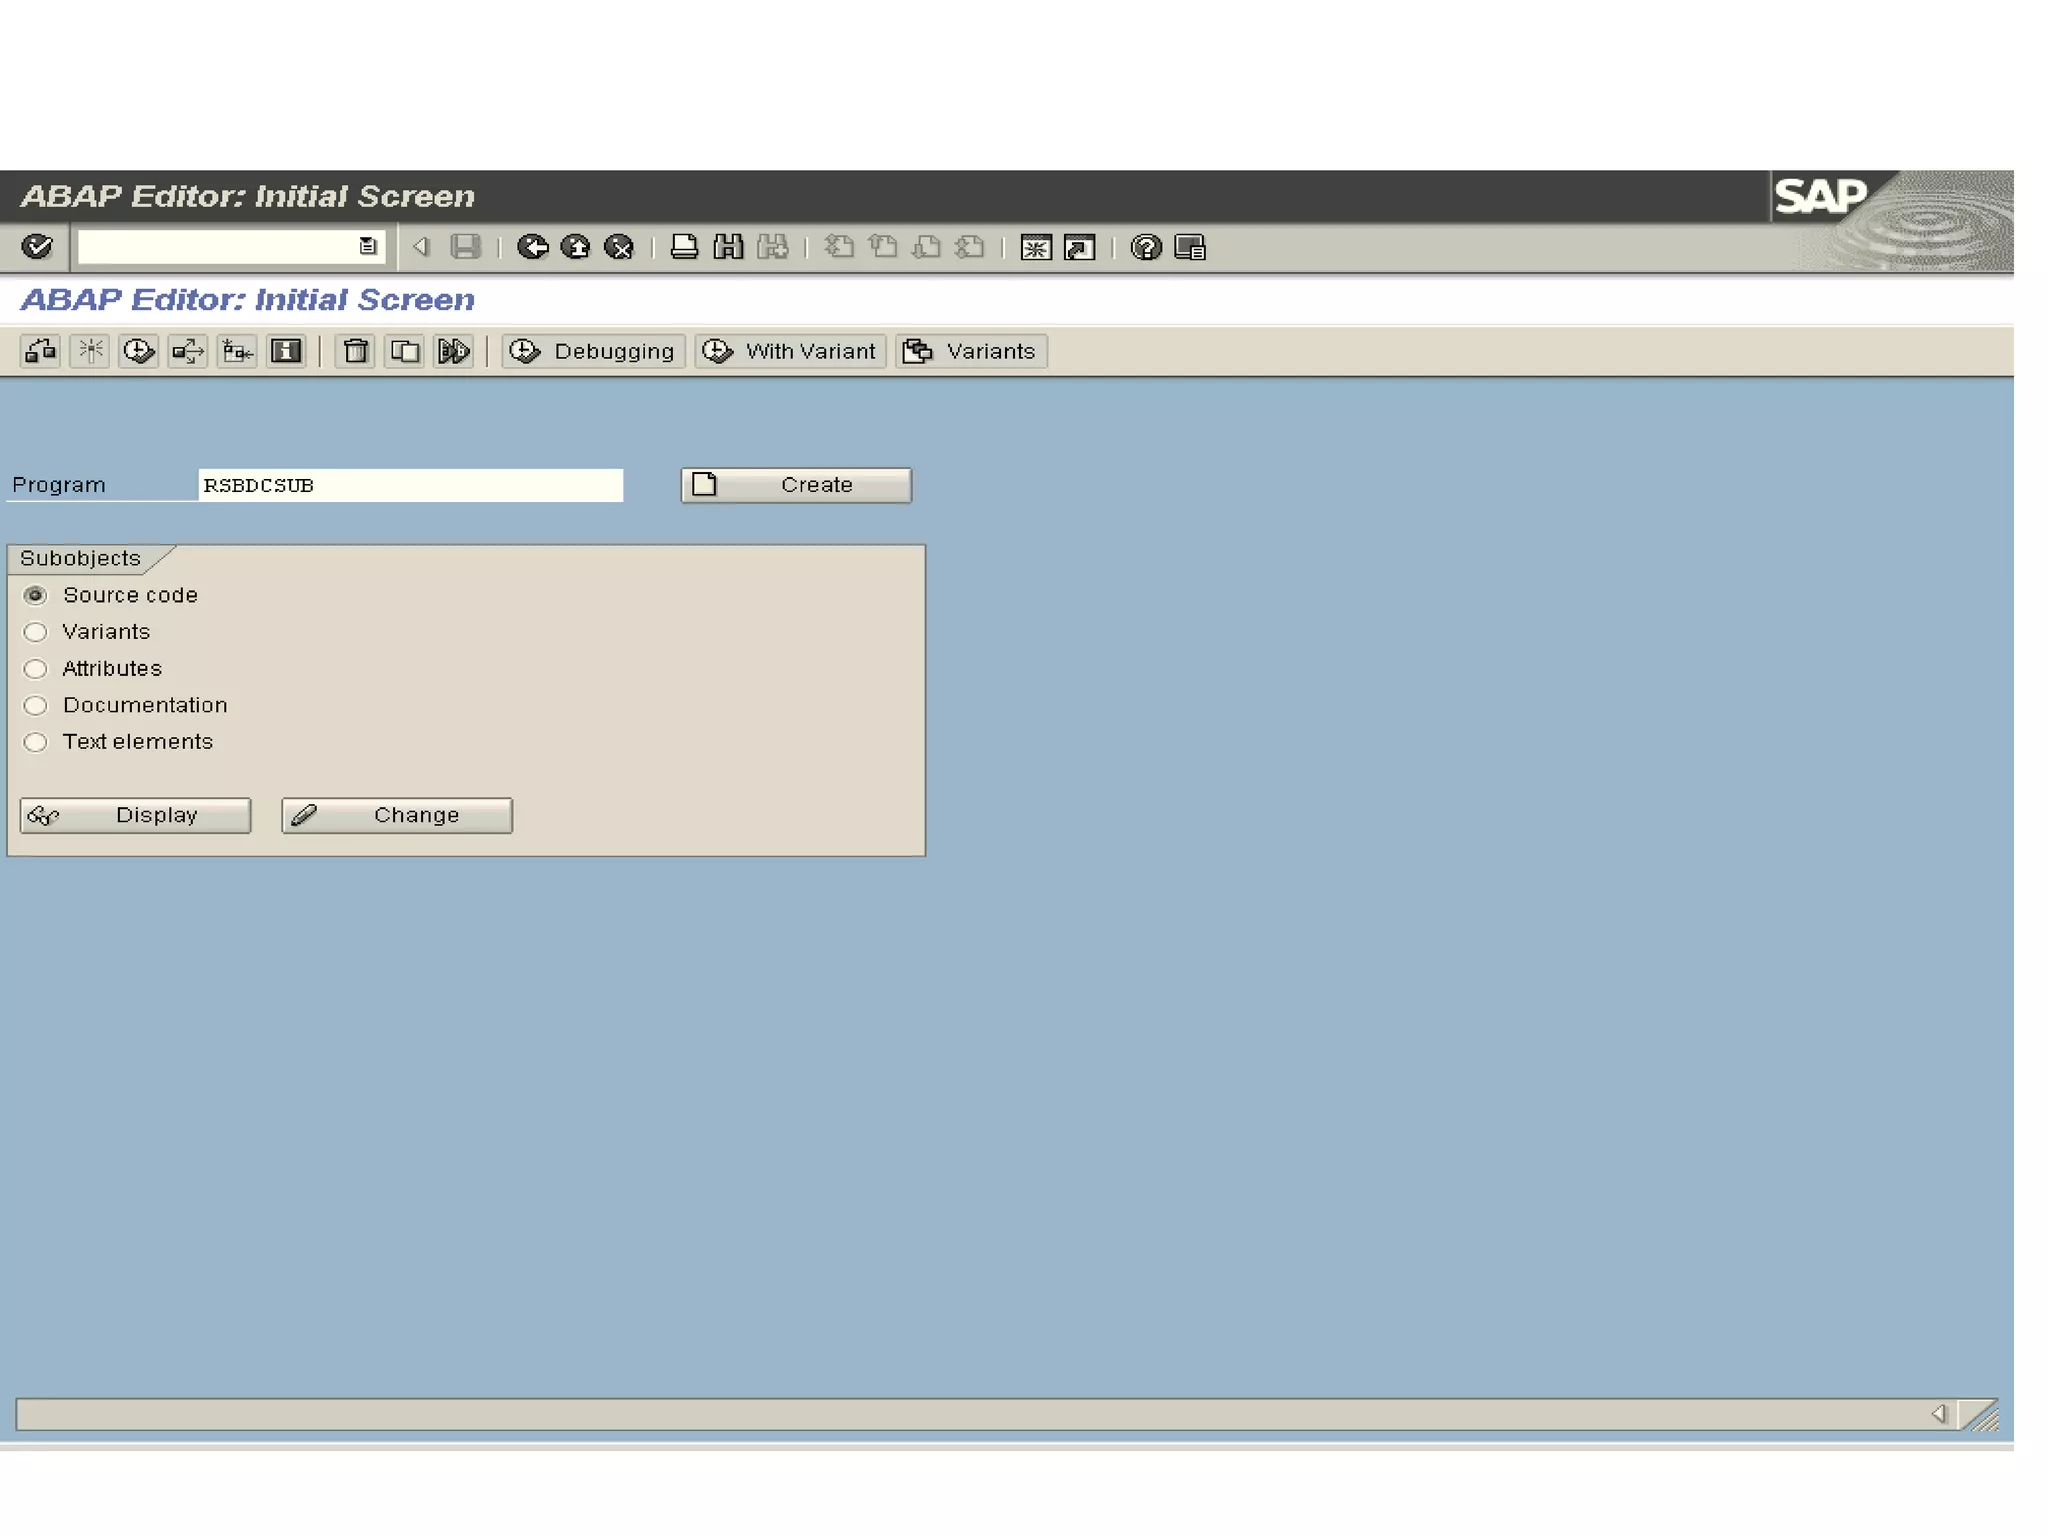
Task: Select the Variants radio button
Action: pos(35,632)
